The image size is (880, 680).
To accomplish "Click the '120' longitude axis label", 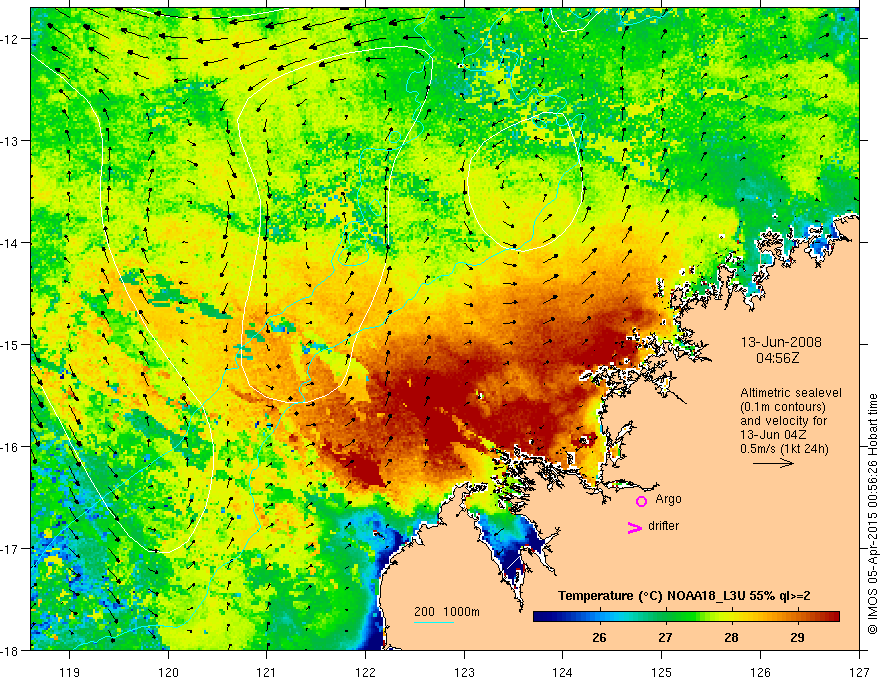I will point(168,672).
